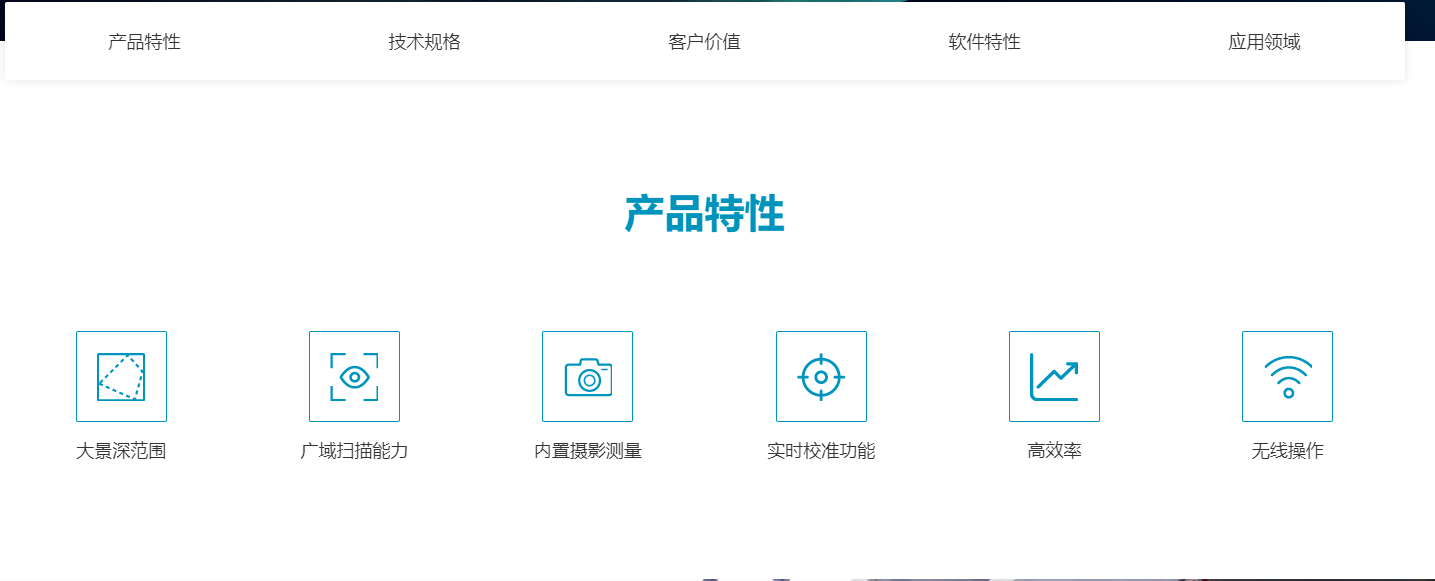Viewport: 1435px width, 581px height.
Task: Click the 广域扫描能力 text label
Action: pos(354,451)
